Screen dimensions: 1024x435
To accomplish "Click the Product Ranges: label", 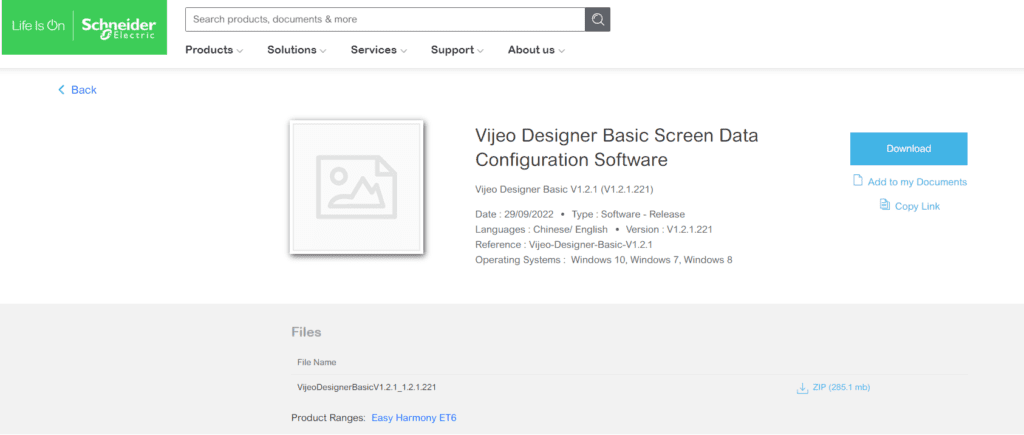I will 328,417.
